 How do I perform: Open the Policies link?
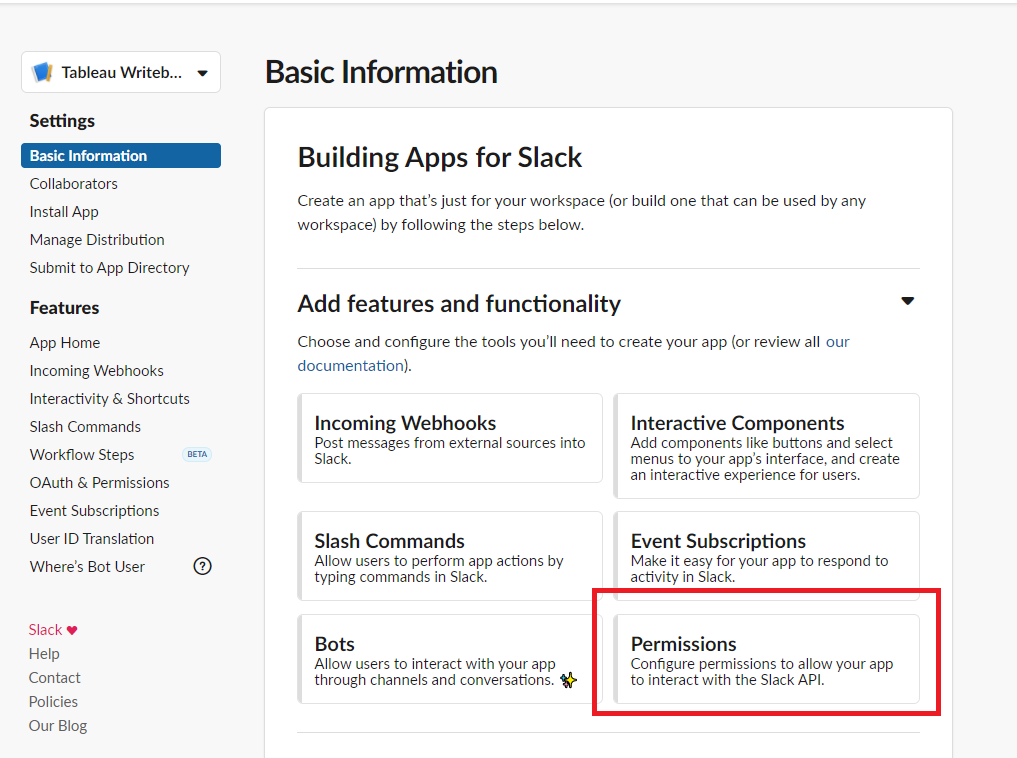(53, 702)
